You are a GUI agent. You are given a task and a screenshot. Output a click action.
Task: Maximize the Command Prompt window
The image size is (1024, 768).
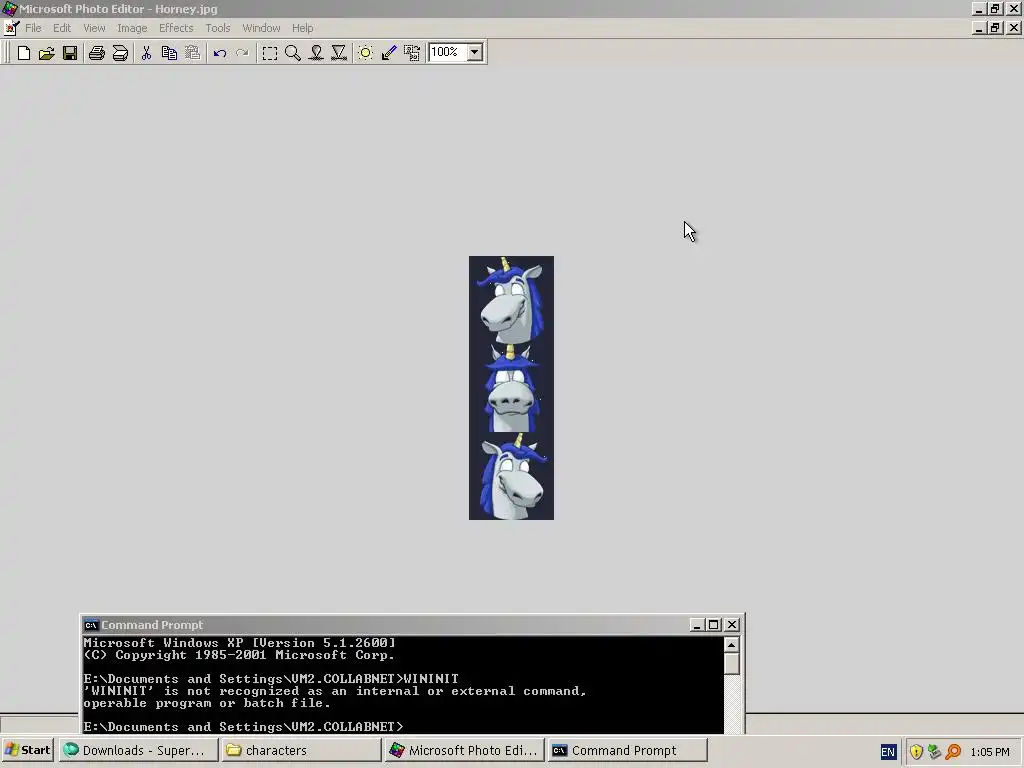714,625
